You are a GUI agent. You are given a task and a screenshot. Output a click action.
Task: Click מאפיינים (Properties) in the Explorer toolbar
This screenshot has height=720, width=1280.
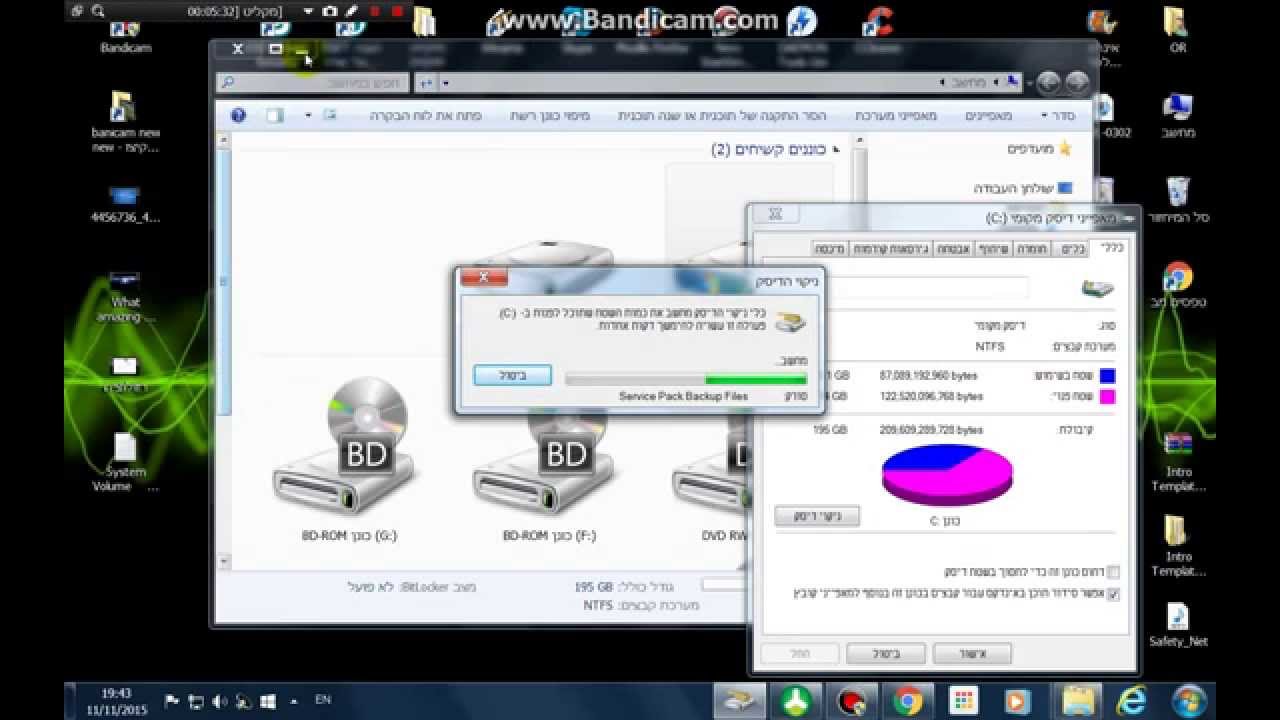tap(989, 116)
